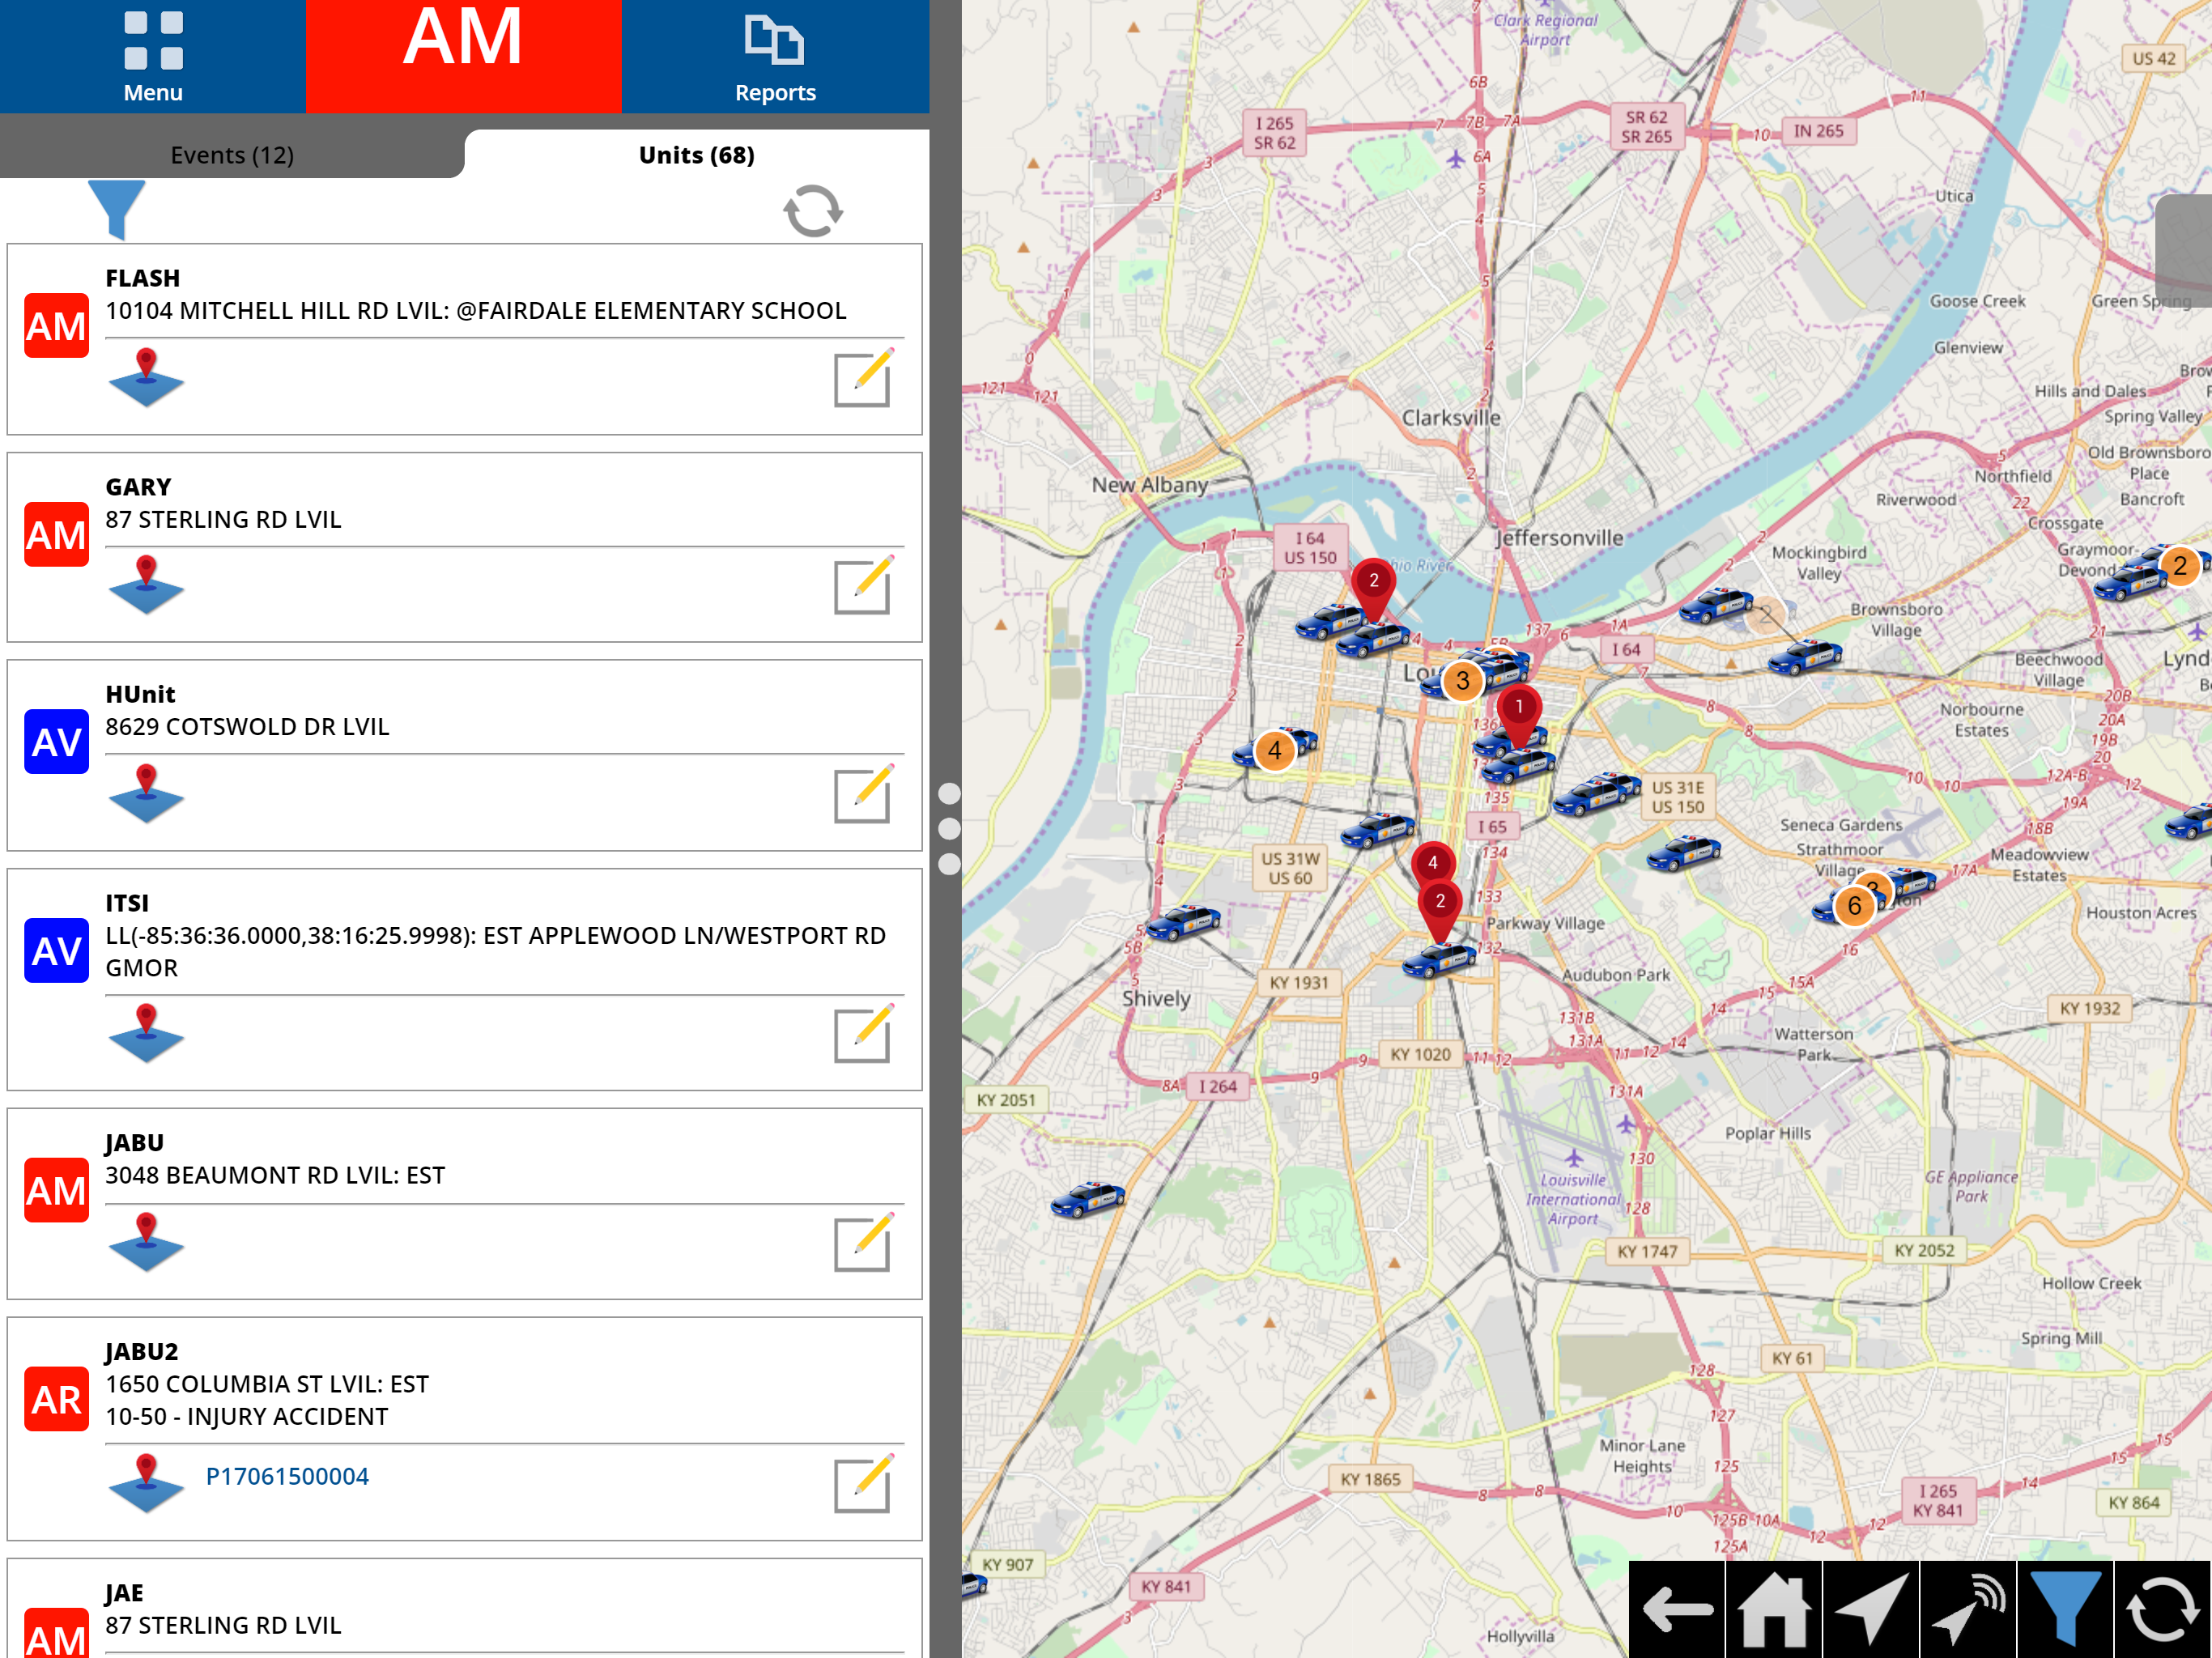The width and height of the screenshot is (2212, 1658).
Task: Click the map back arrow button
Action: (1677, 1609)
